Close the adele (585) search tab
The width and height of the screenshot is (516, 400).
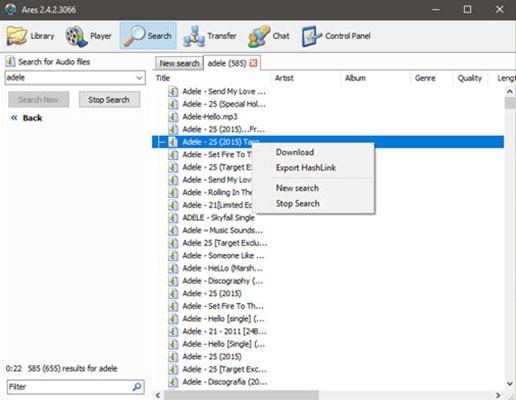click(x=254, y=63)
